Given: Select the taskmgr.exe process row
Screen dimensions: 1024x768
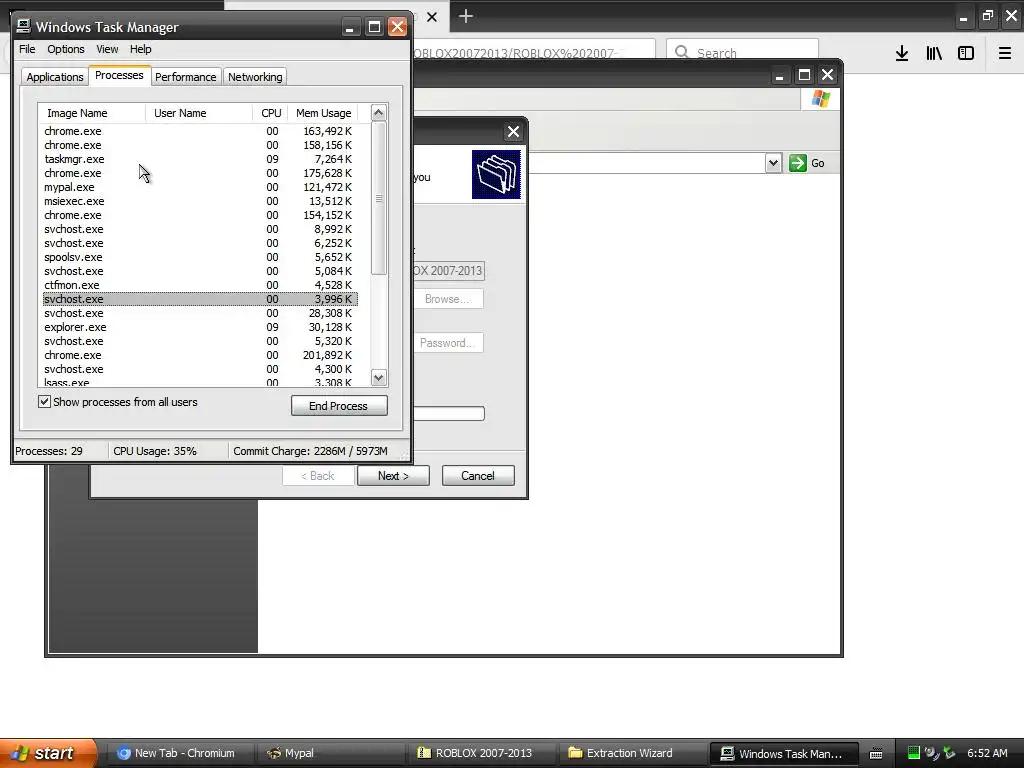Looking at the screenshot, I should (200, 159).
